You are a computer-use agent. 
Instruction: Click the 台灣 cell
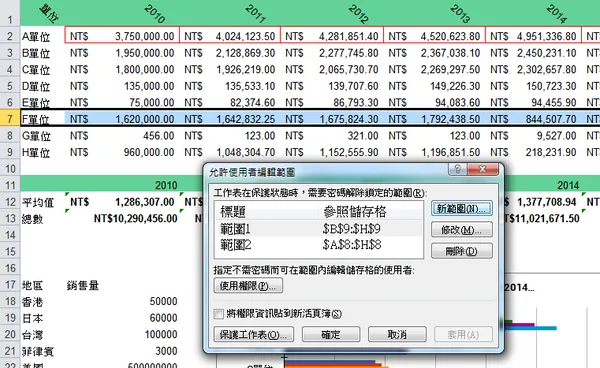[42, 335]
